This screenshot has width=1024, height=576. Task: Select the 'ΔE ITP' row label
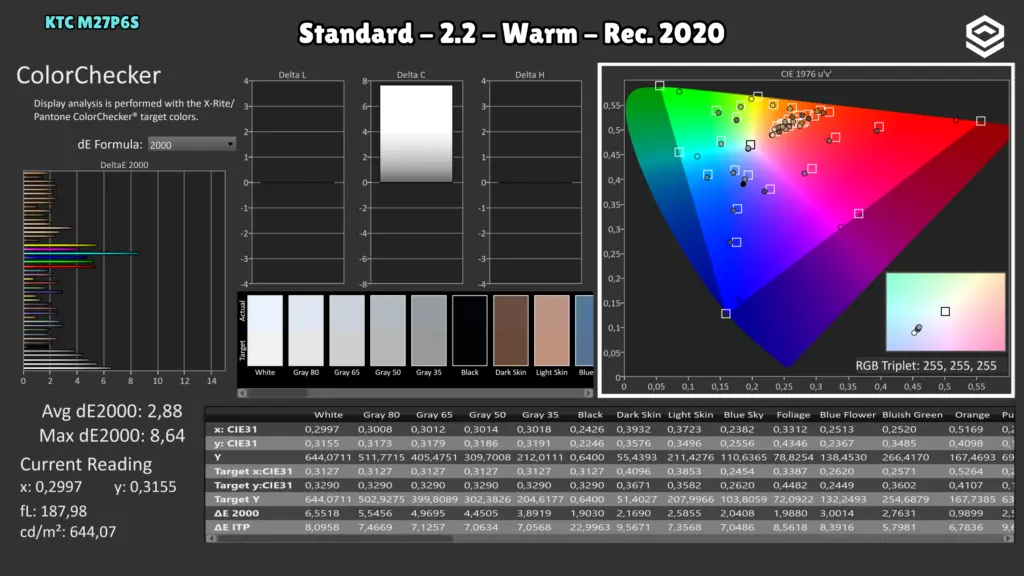(232, 527)
